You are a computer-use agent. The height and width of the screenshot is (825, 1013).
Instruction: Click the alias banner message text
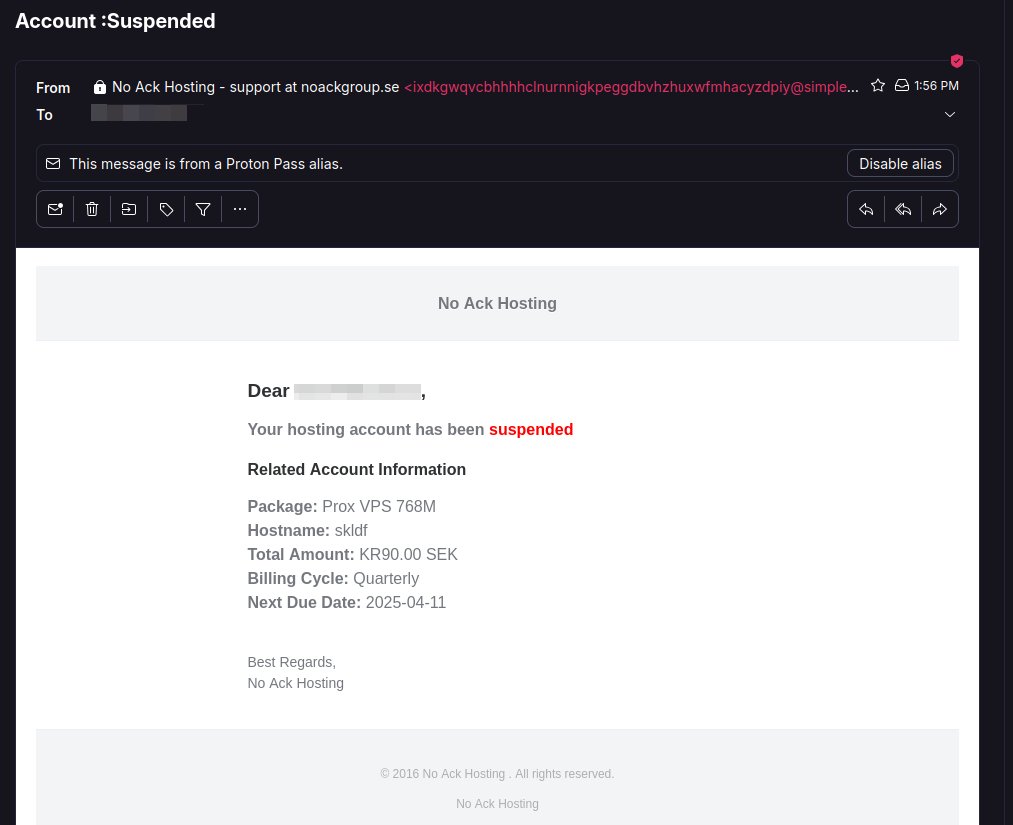click(206, 163)
